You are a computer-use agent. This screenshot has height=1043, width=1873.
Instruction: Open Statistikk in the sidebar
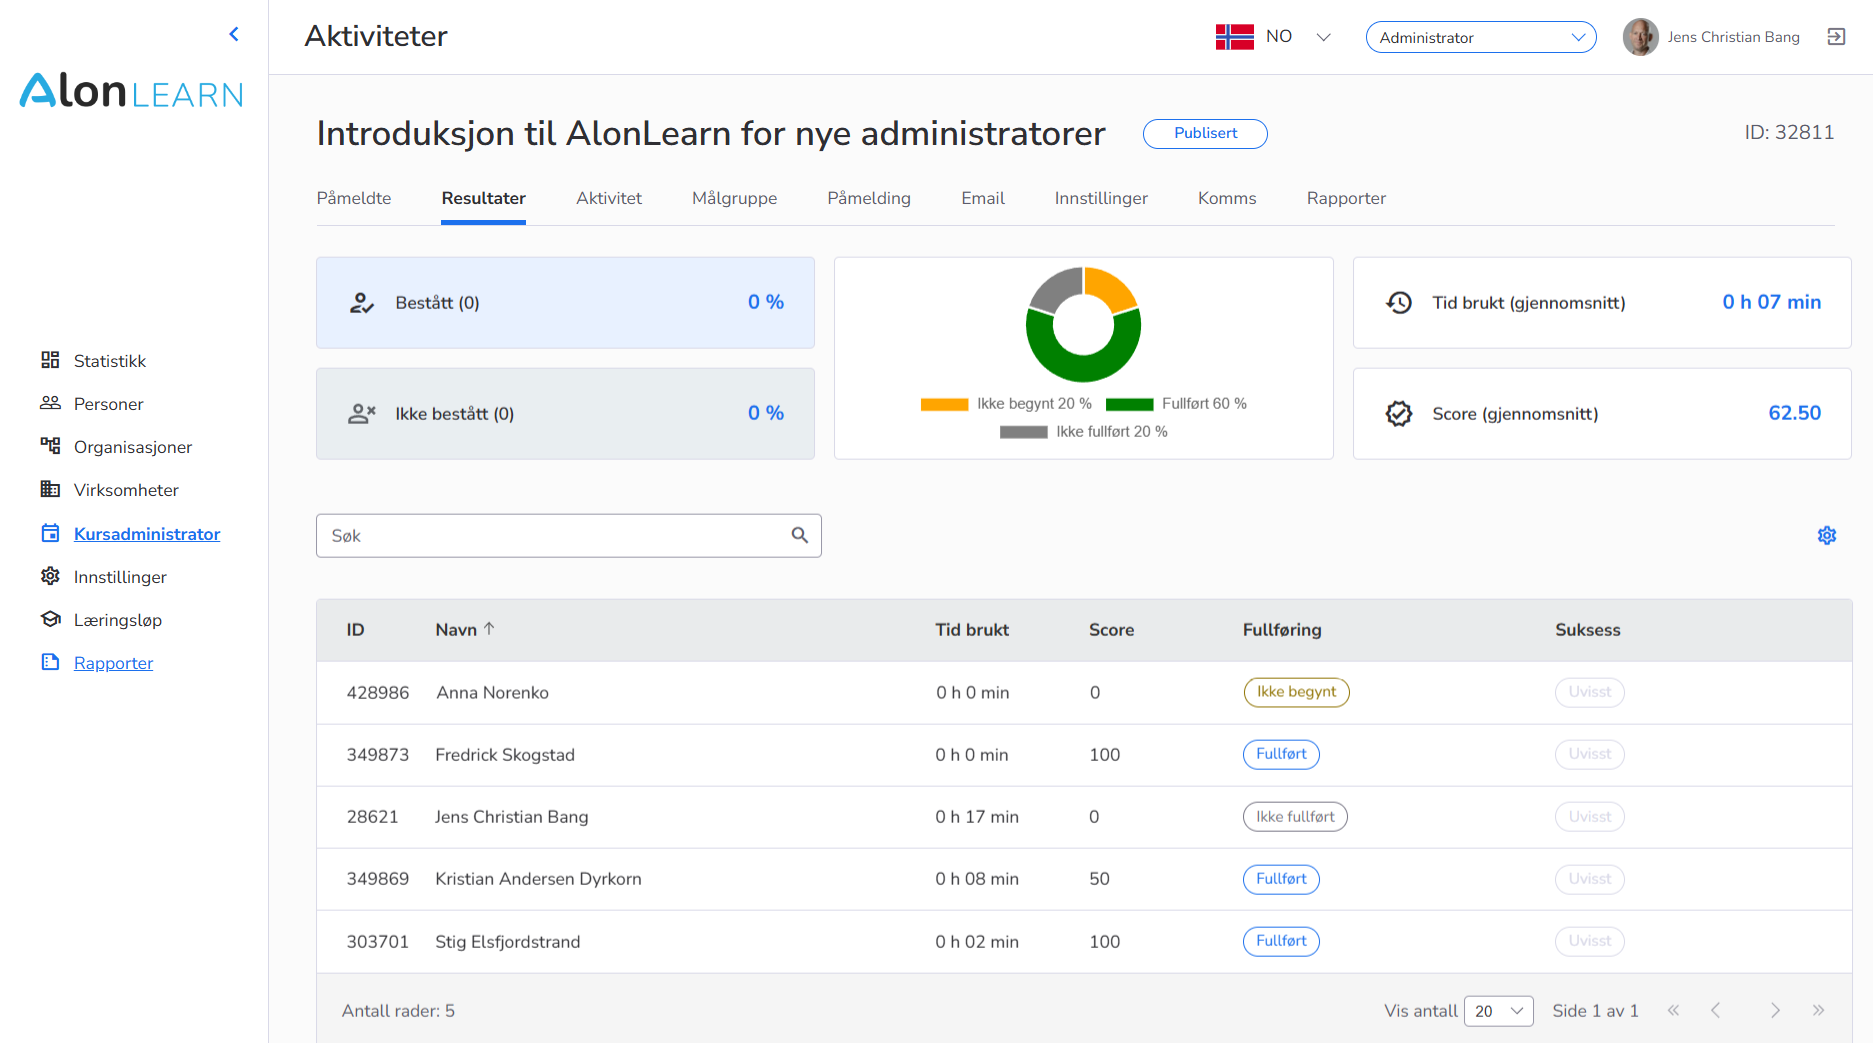click(110, 360)
